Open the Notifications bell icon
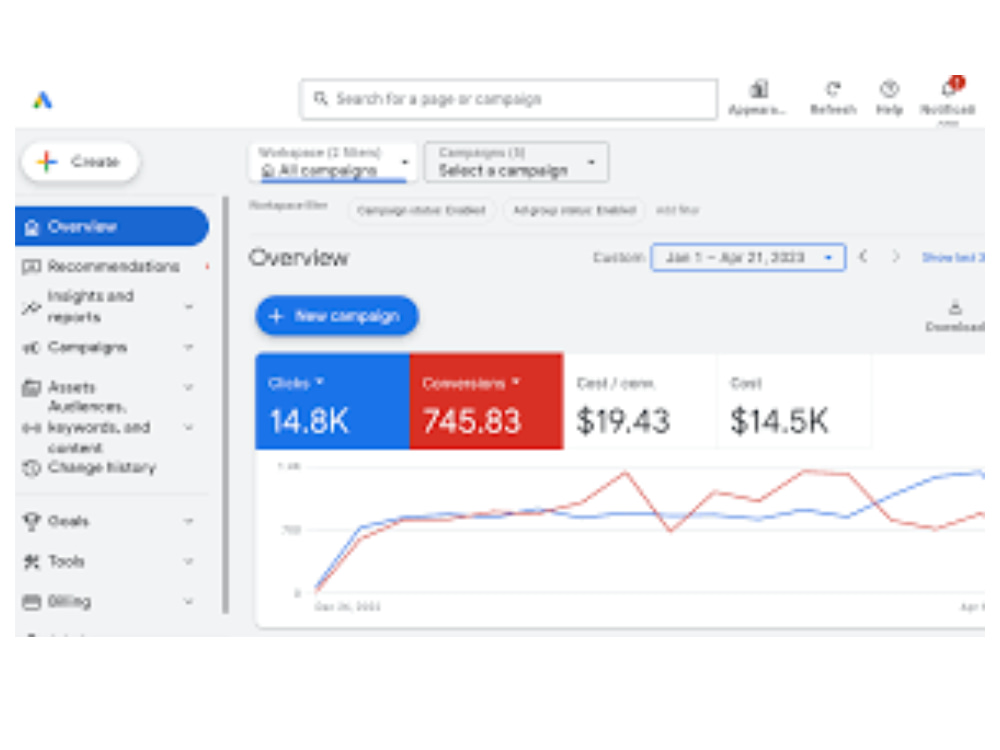 coord(948,88)
